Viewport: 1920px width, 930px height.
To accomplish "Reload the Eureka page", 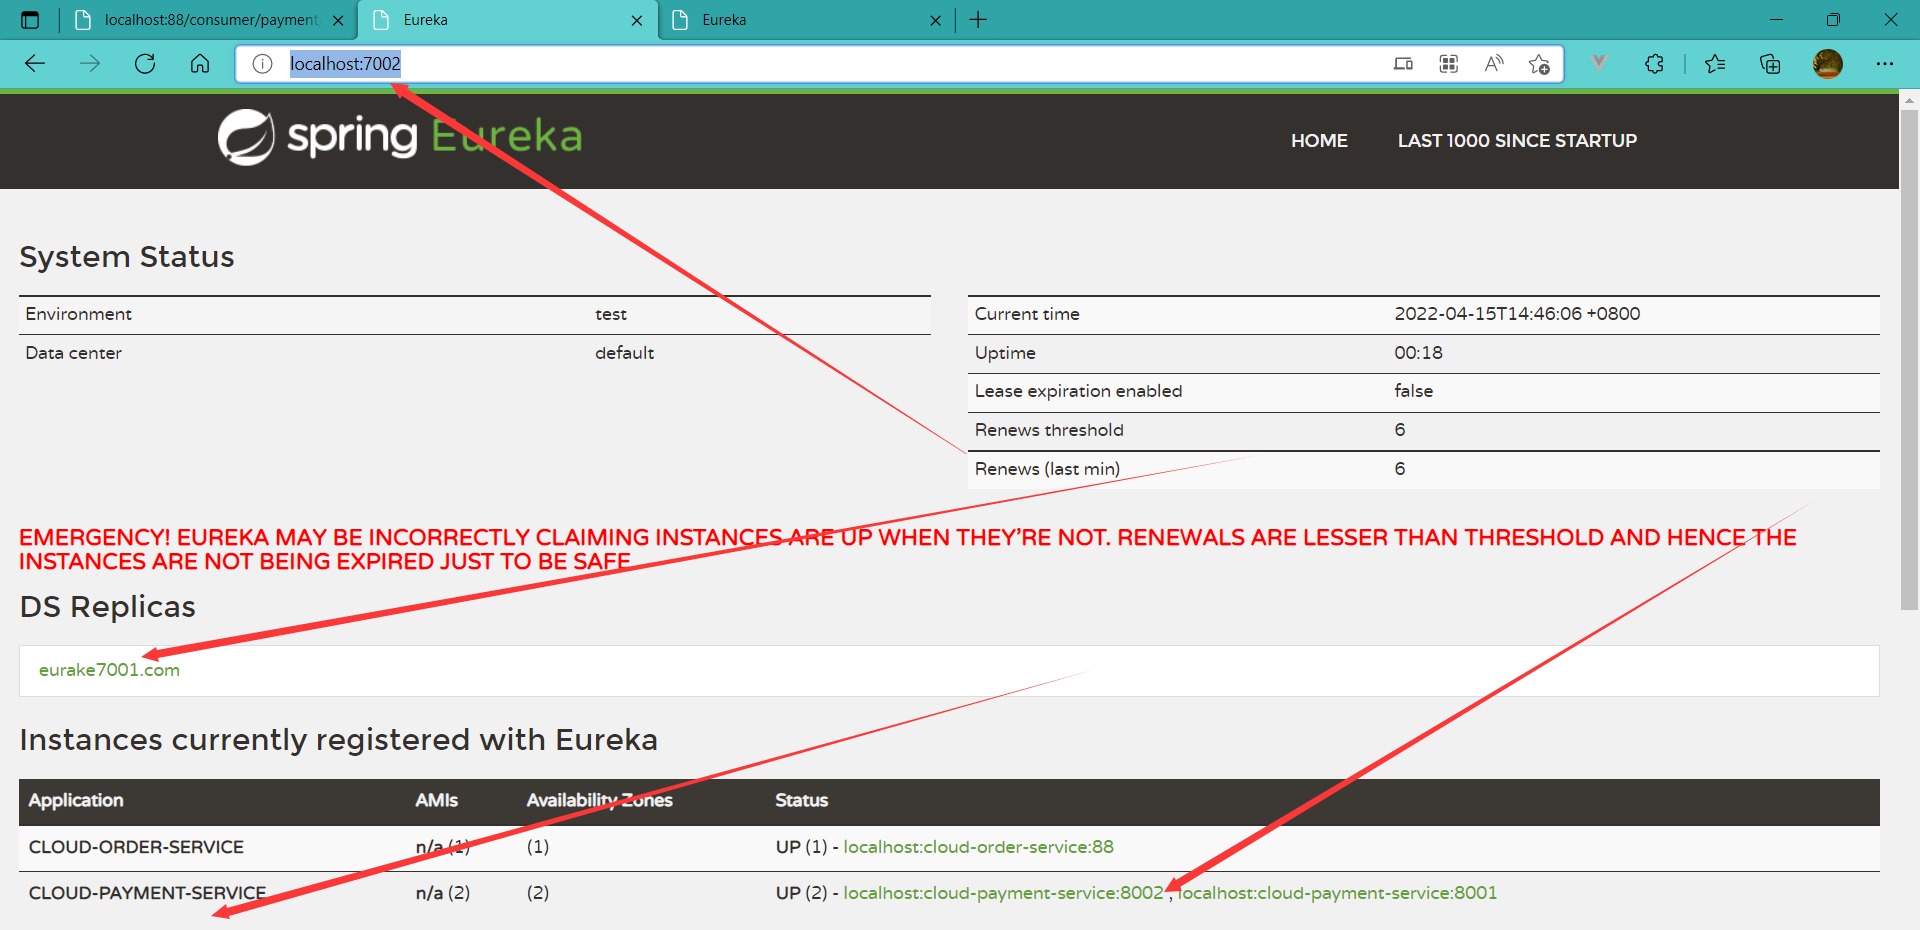I will 145,64.
